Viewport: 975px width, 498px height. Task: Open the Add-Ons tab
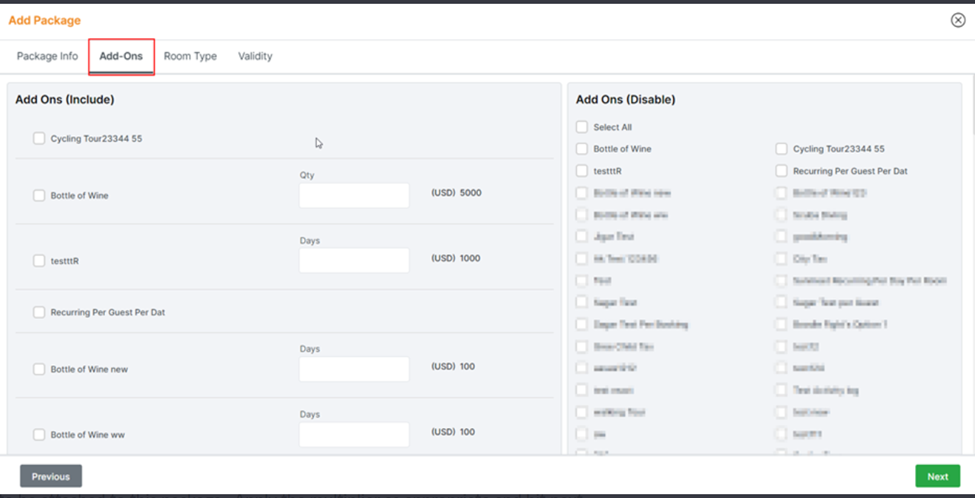pos(121,56)
